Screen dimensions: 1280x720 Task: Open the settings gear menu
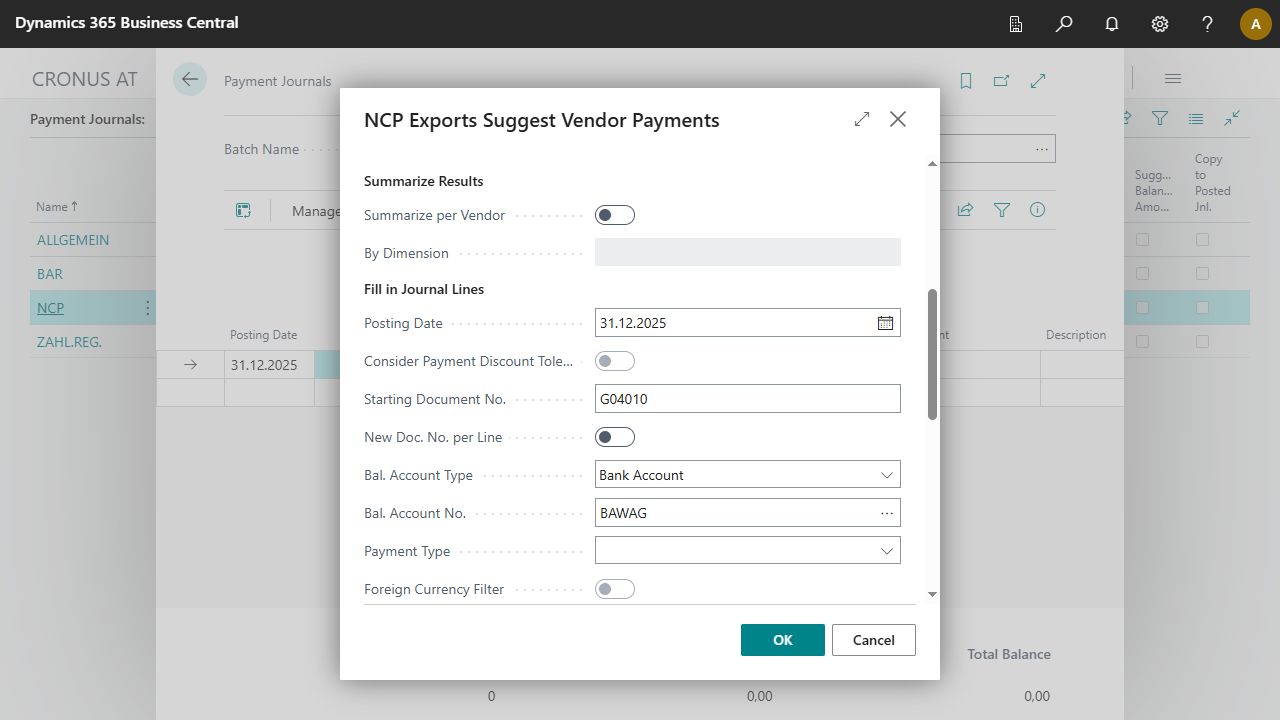coord(1160,24)
